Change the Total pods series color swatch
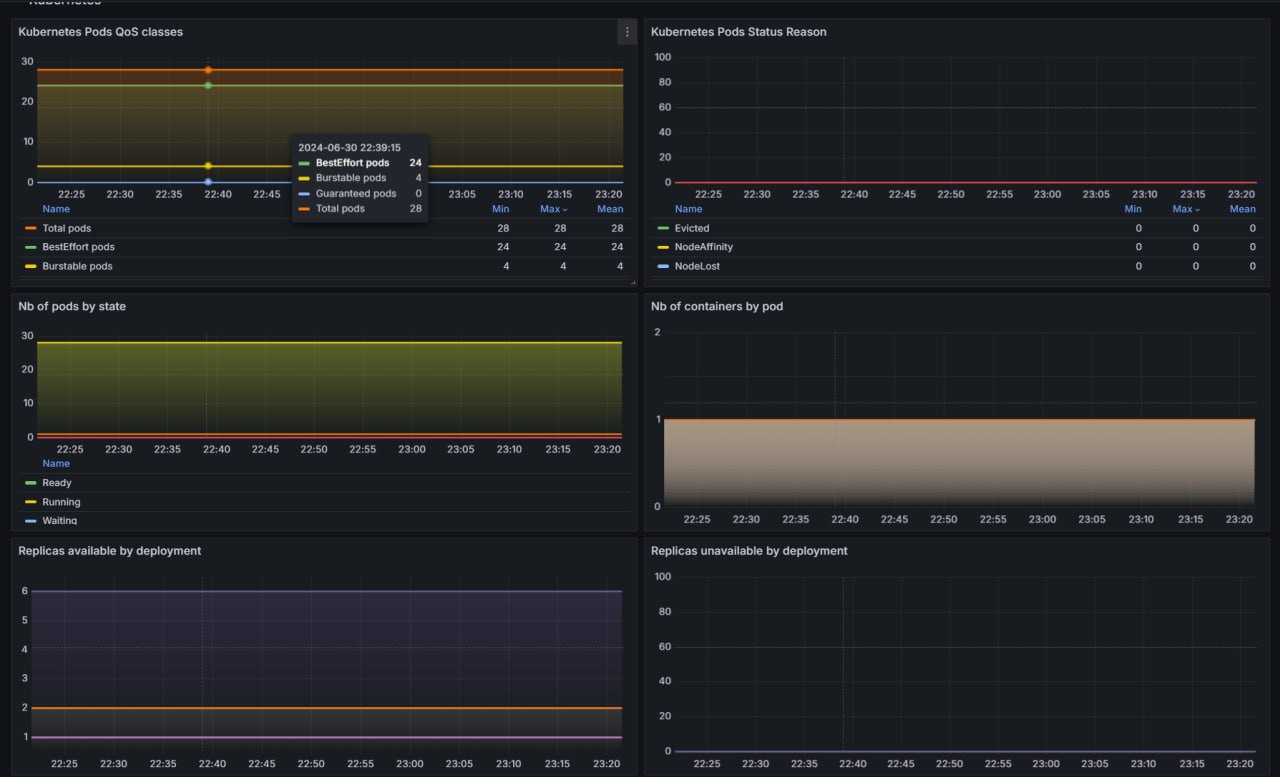This screenshot has height=777, width=1280. click(30, 228)
